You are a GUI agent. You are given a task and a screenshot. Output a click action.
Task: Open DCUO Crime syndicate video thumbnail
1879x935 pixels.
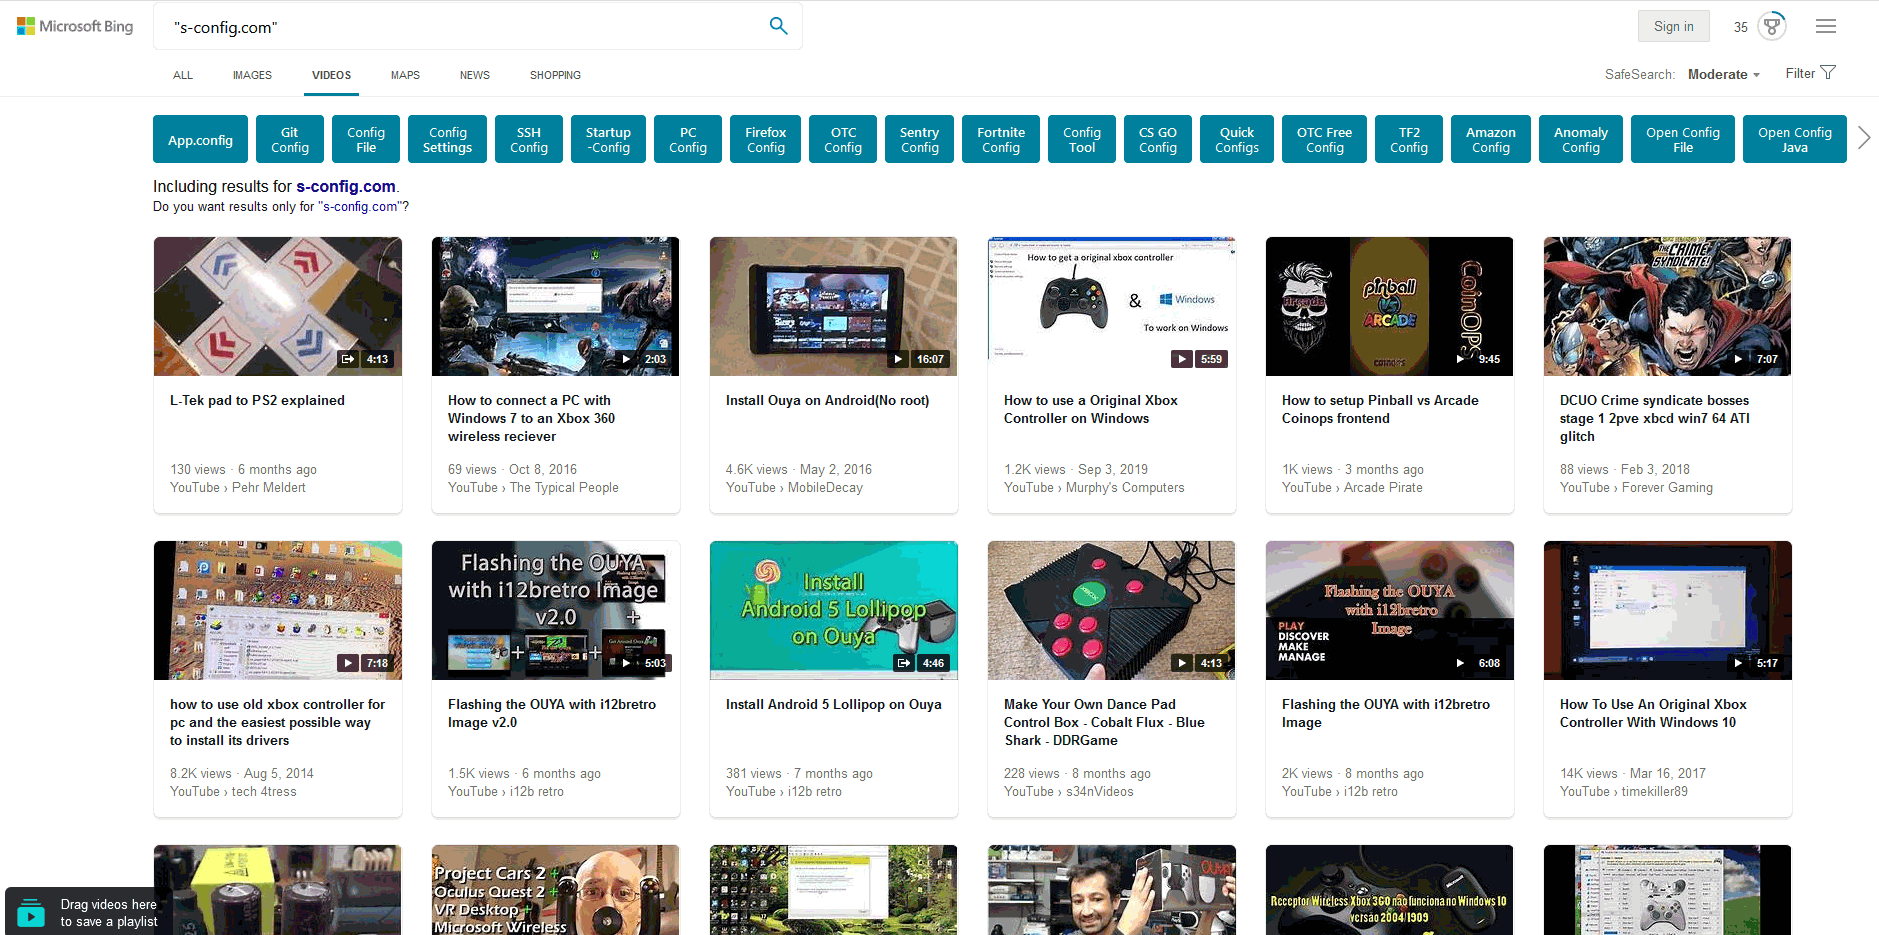[1668, 306]
